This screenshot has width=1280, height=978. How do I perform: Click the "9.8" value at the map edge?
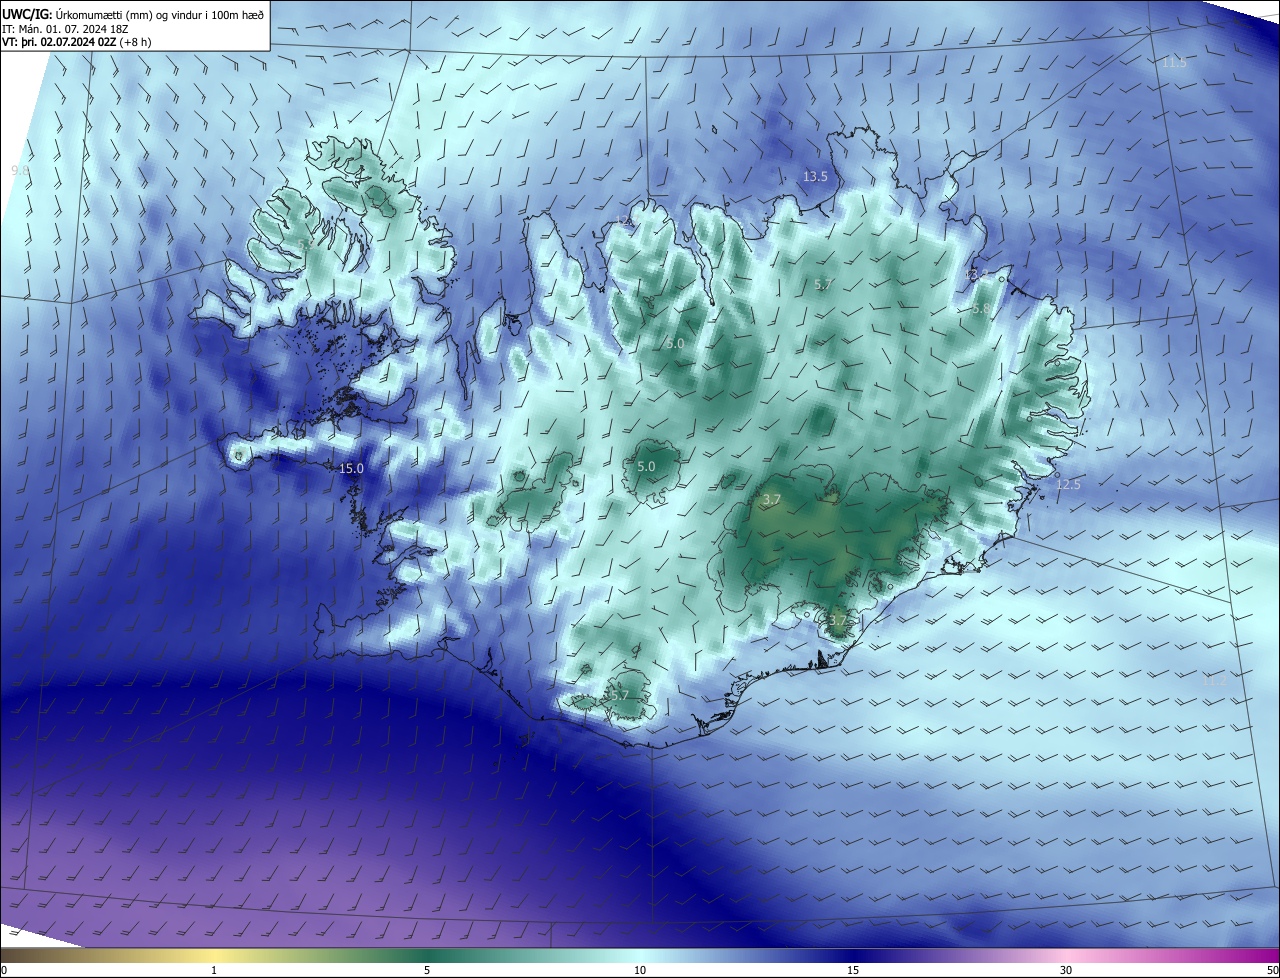(20, 171)
